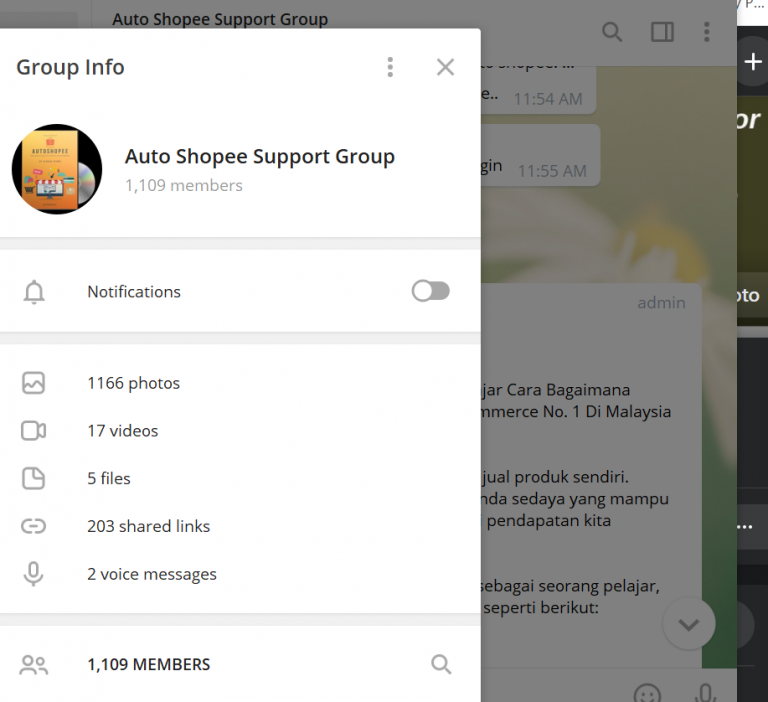Click the shared links chain icon
Screen dimensions: 768x702
pyautogui.click(x=33, y=526)
